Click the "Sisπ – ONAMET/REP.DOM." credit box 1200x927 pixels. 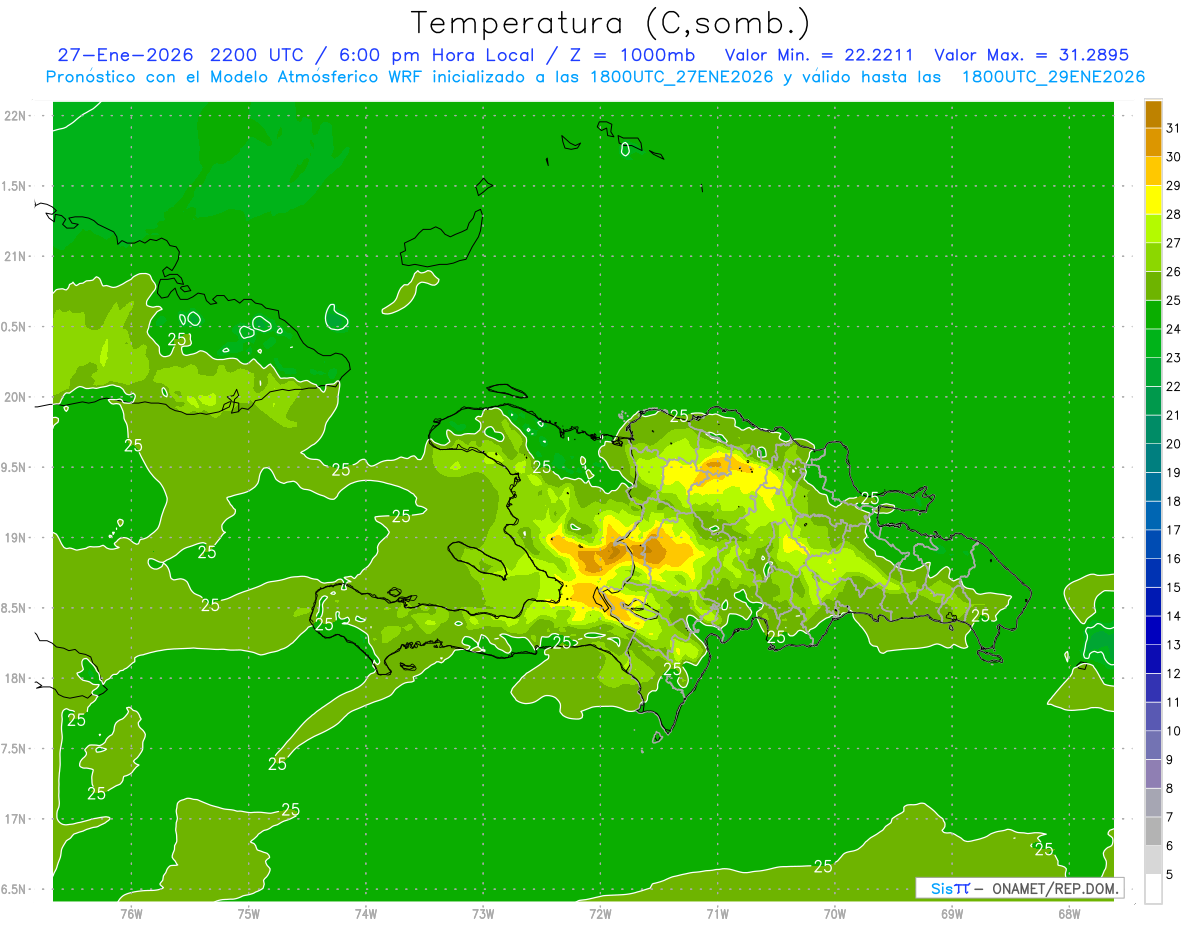tap(1018, 888)
